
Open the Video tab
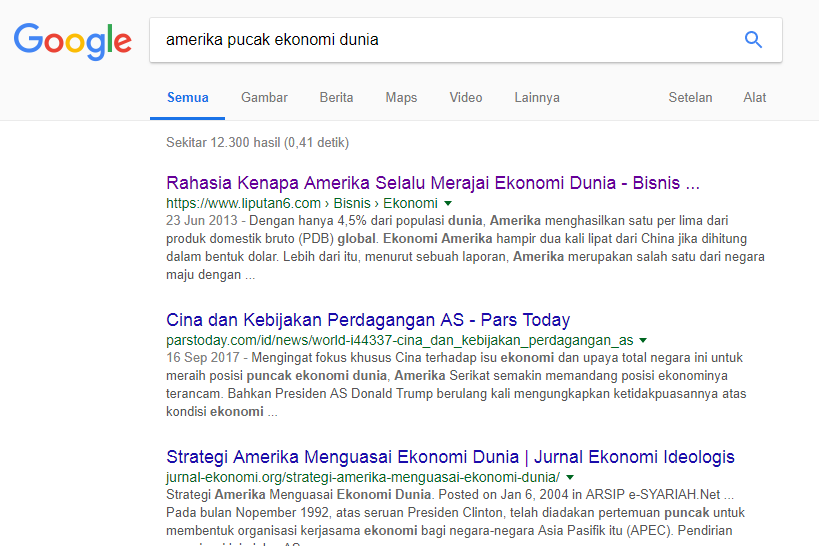pos(466,98)
